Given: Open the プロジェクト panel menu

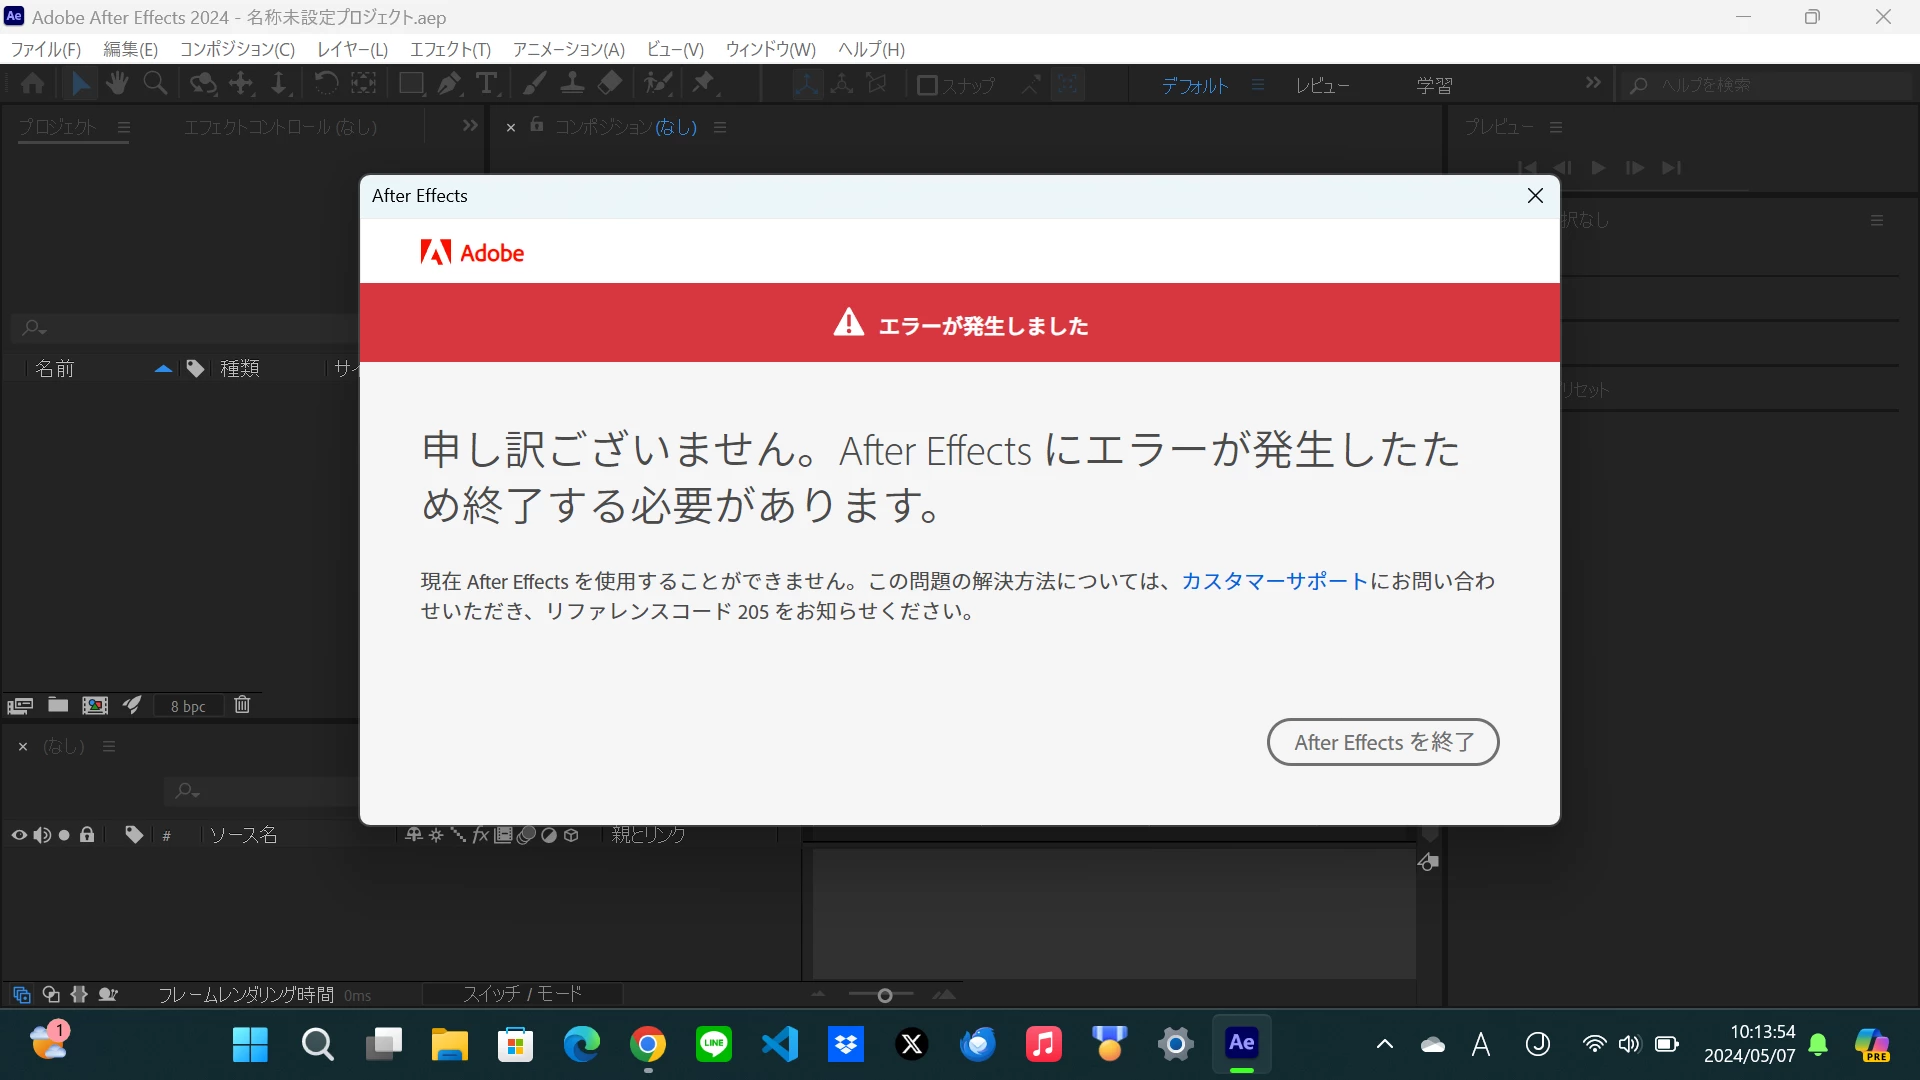Looking at the screenshot, I should 124,128.
